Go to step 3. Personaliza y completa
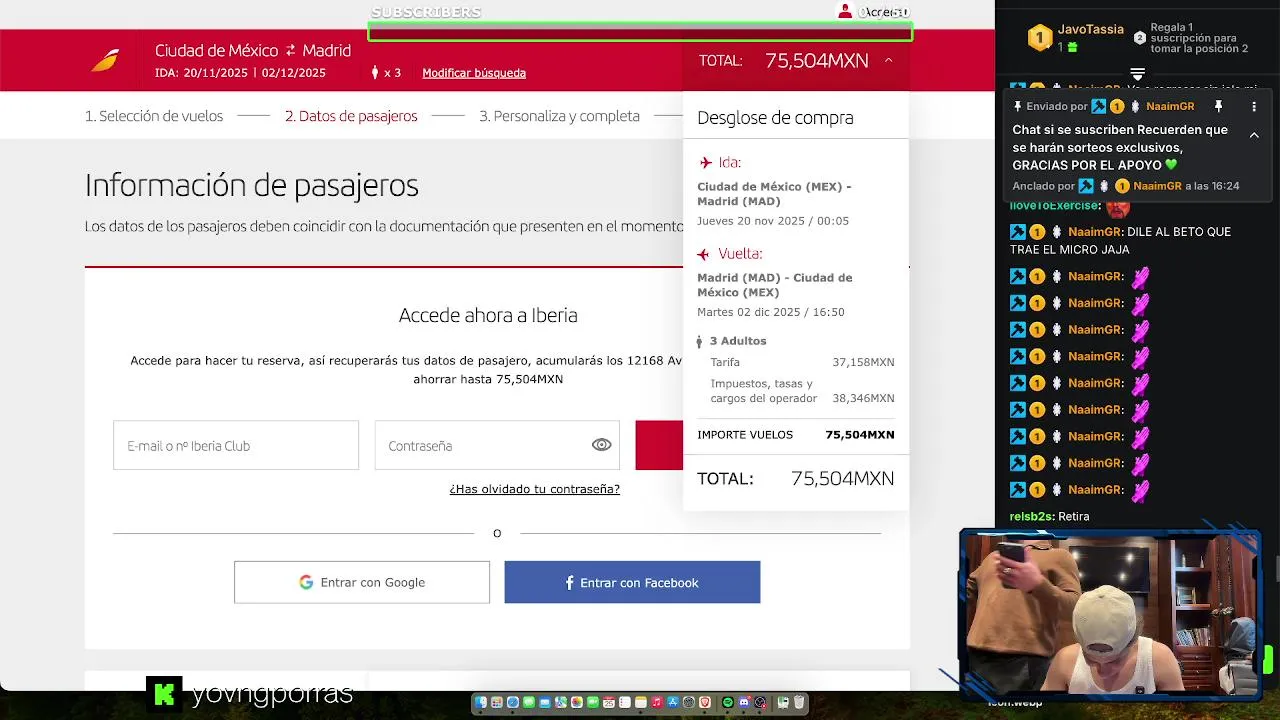Viewport: 1280px width, 720px height. (559, 116)
